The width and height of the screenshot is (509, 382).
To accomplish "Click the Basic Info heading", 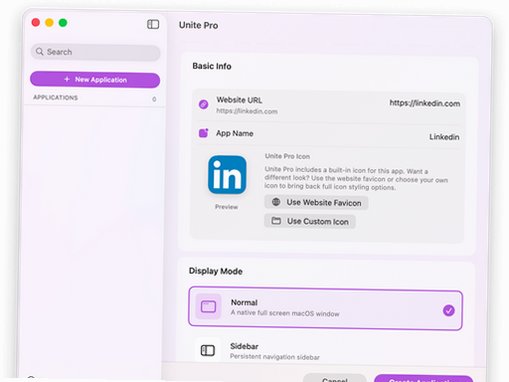I will click(x=212, y=66).
